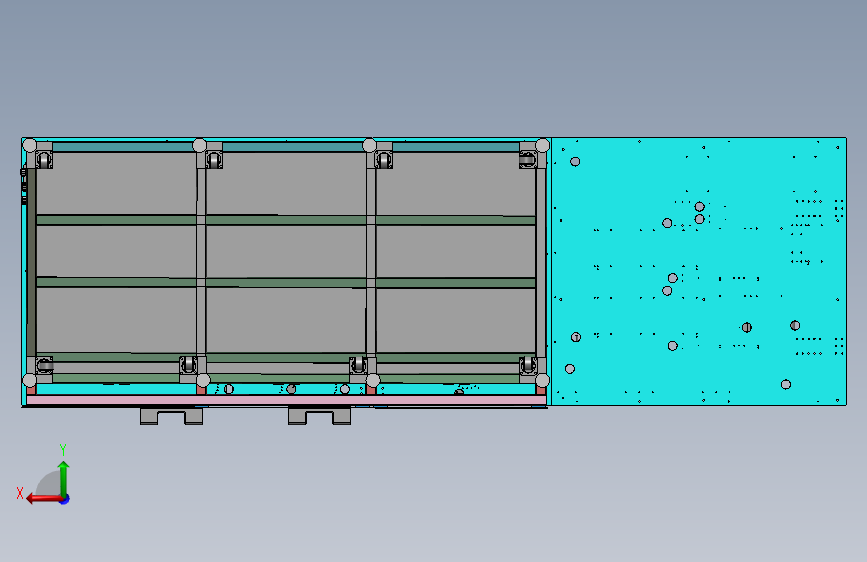This screenshot has width=867, height=562.
Task: Pick the caster wheel at the frame's top-left corner
Action: click(44, 160)
